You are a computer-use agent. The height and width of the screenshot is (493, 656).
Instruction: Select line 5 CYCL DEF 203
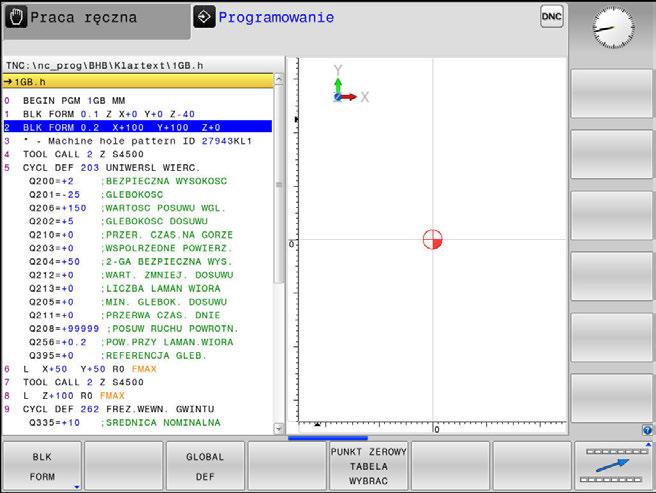pyautogui.click(x=138, y=167)
